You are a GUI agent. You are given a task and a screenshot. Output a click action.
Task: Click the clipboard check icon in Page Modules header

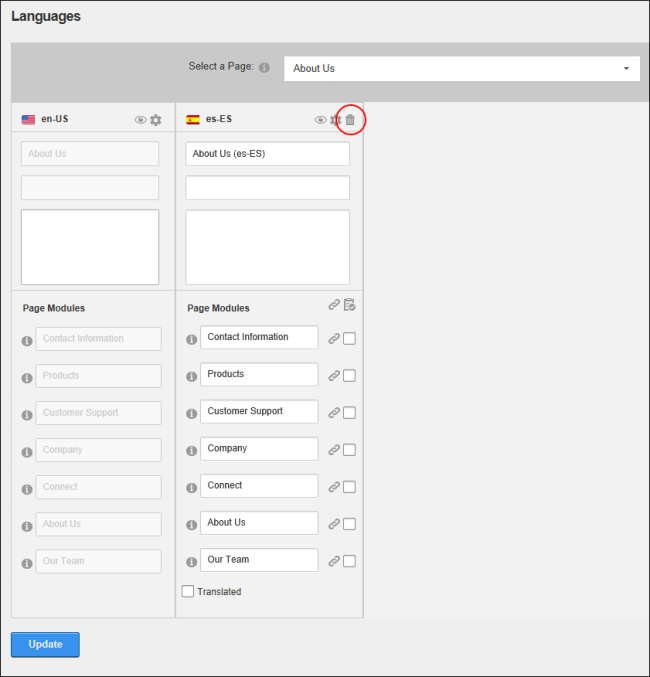[349, 305]
